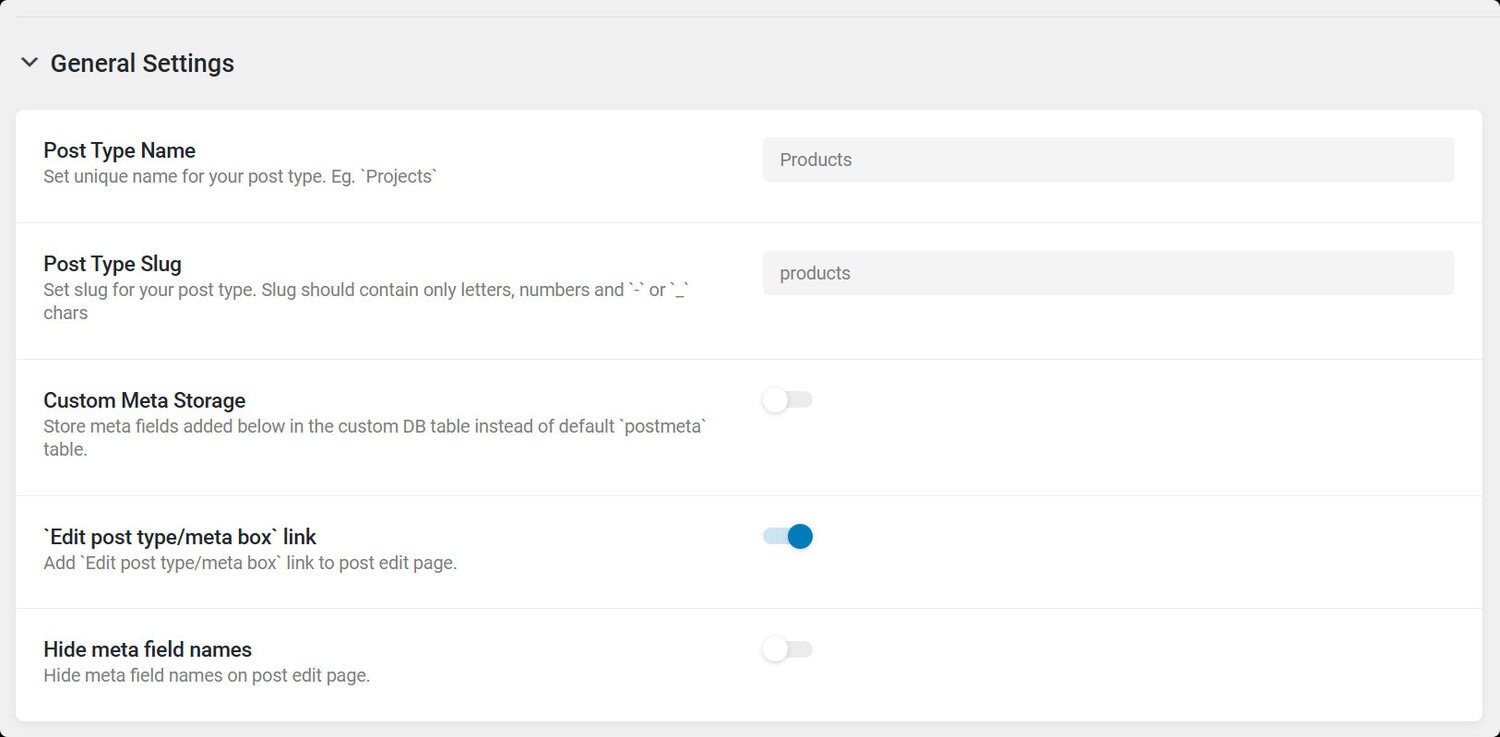1500x737 pixels.
Task: Click description 'Add `Edit post type/meta box` link to post edit page'
Action: (x=250, y=563)
